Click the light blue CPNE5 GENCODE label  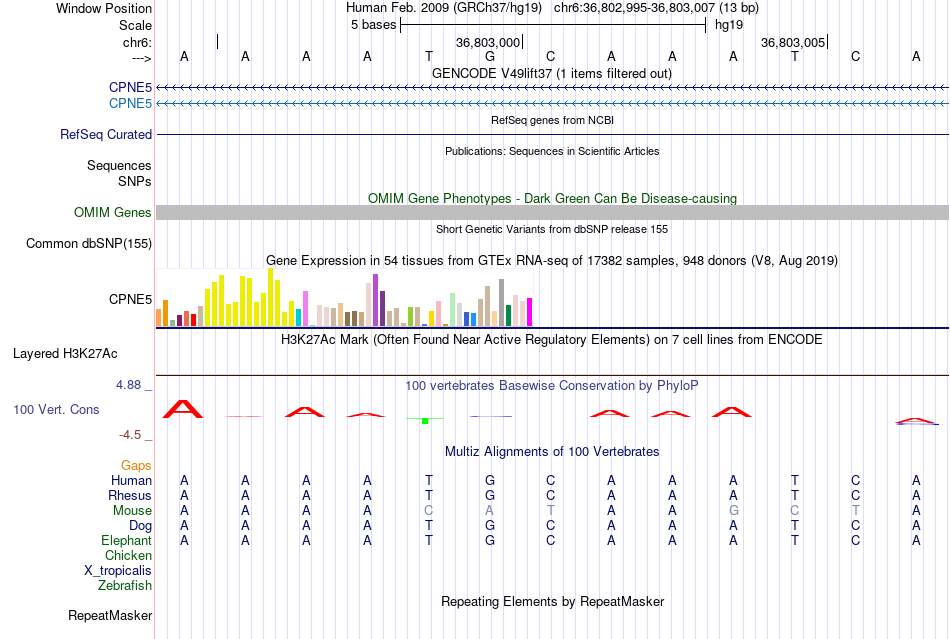coord(130,104)
